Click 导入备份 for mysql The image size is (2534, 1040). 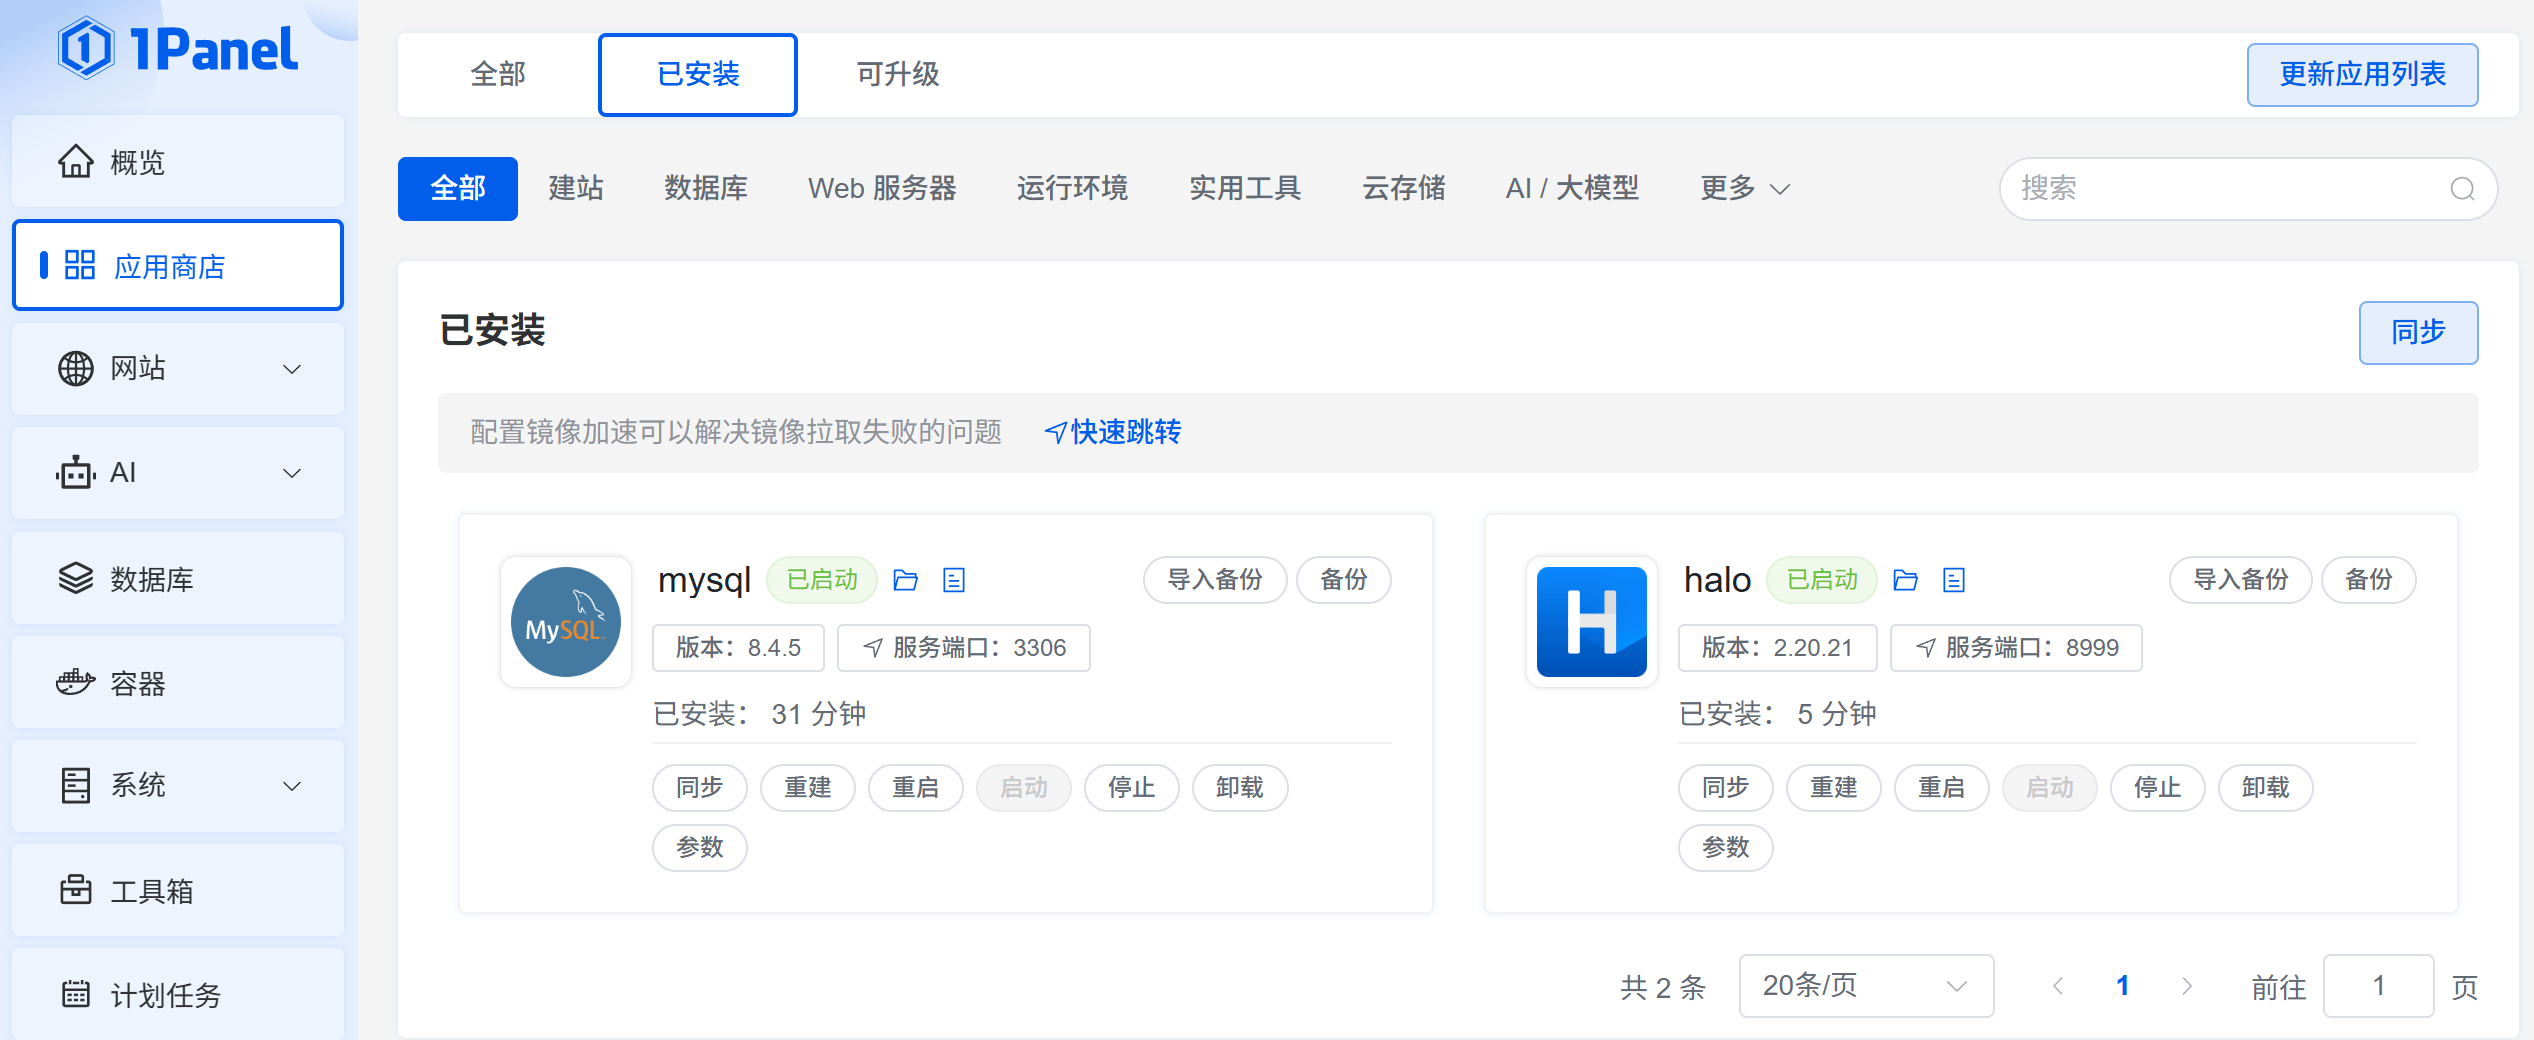point(1215,580)
